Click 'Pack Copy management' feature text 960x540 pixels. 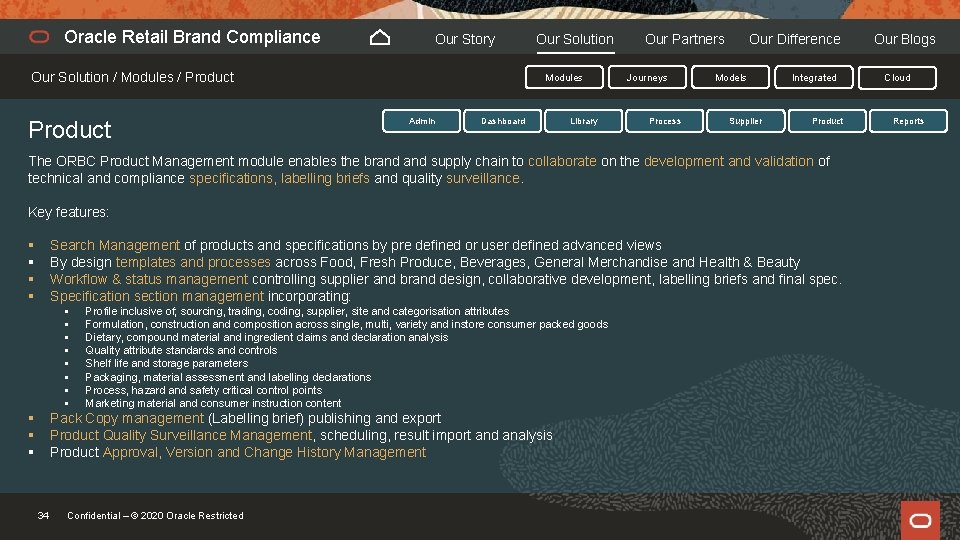coord(127,418)
